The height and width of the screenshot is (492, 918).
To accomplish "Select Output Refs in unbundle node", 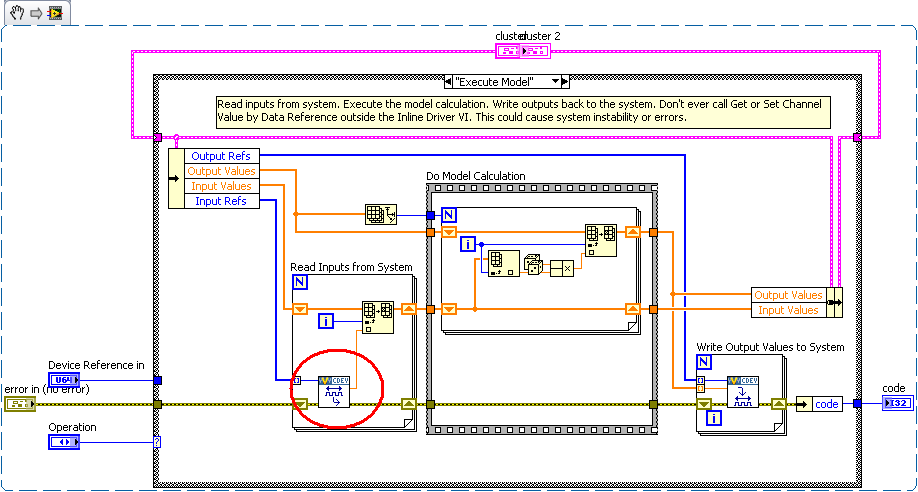I will coord(222,156).
